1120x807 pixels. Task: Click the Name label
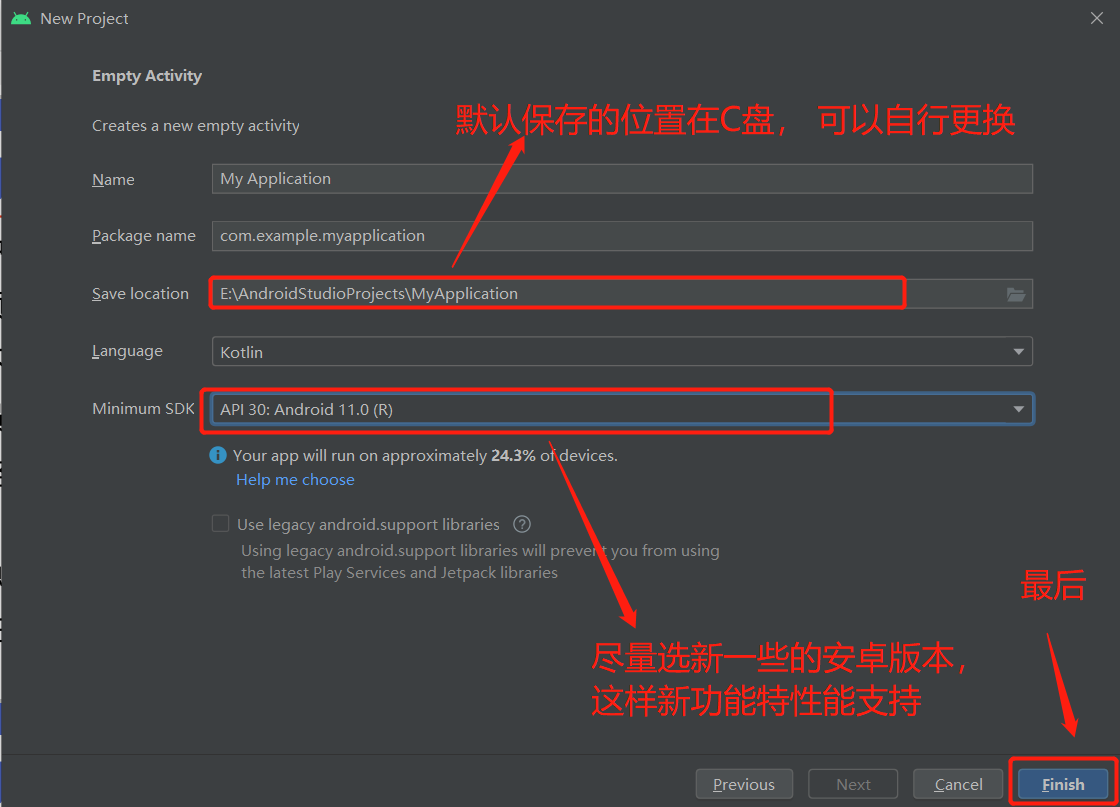[x=113, y=179]
